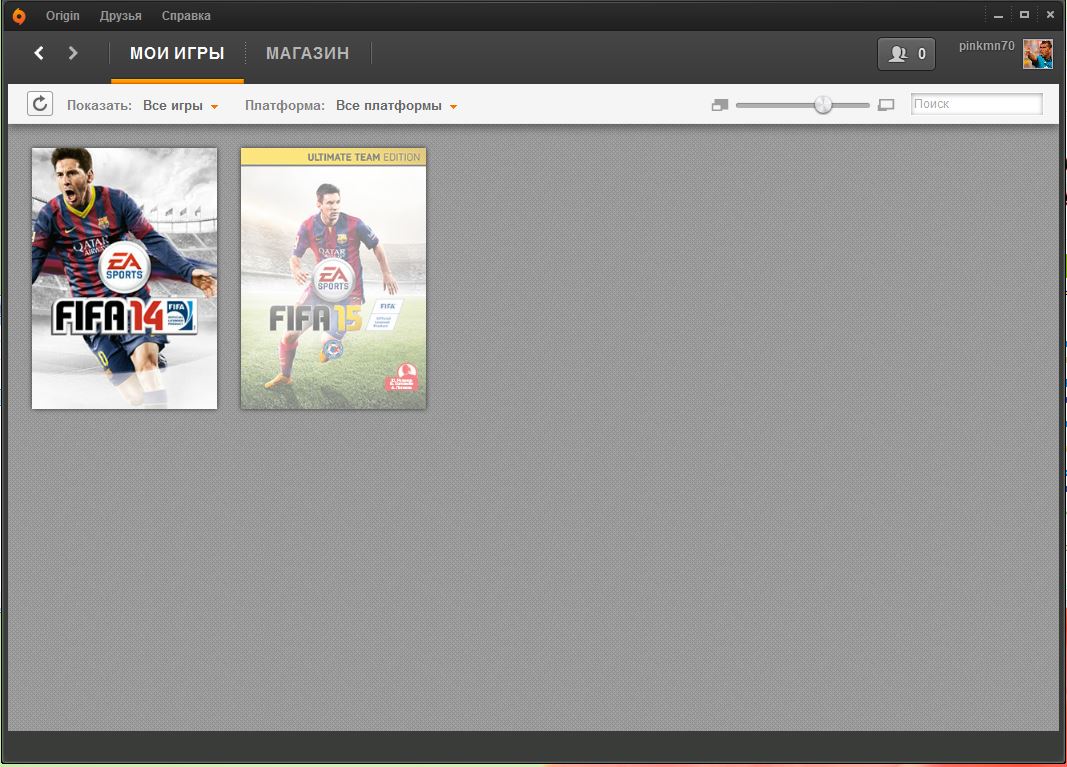
Task: Click the pinkmn70 username
Action: click(986, 46)
